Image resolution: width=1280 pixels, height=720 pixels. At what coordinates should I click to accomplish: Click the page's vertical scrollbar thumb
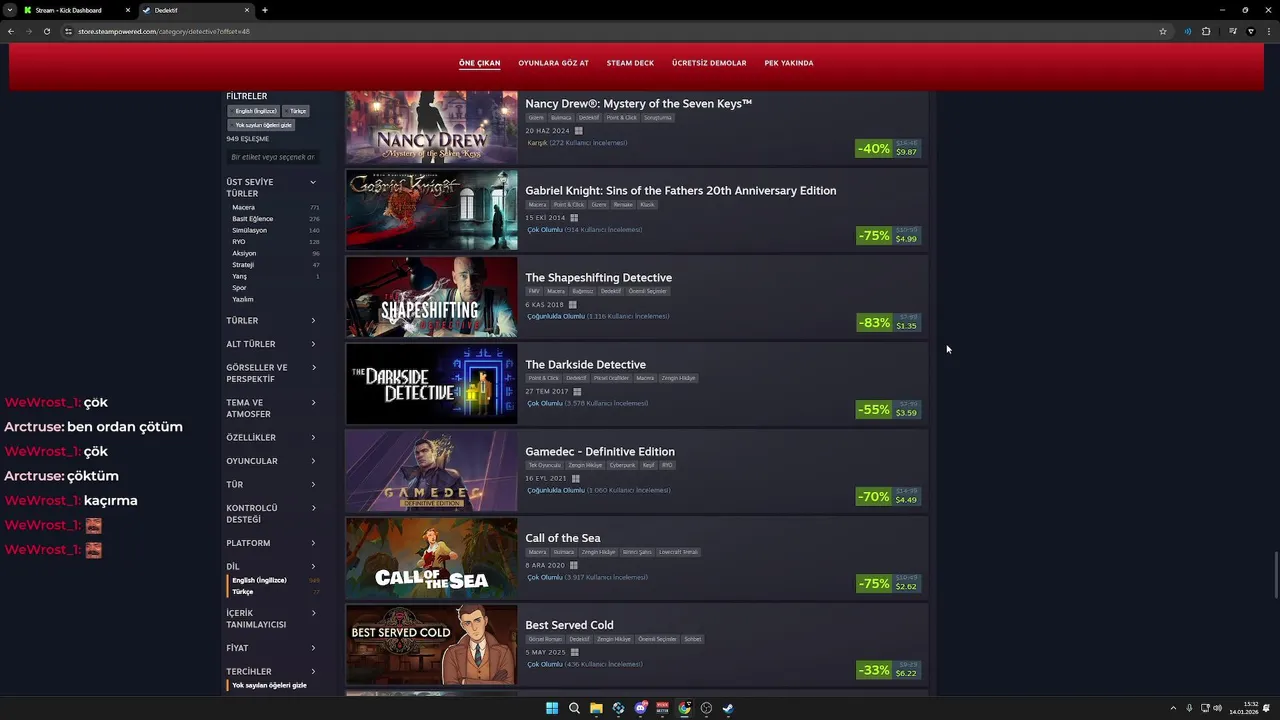point(1275,573)
